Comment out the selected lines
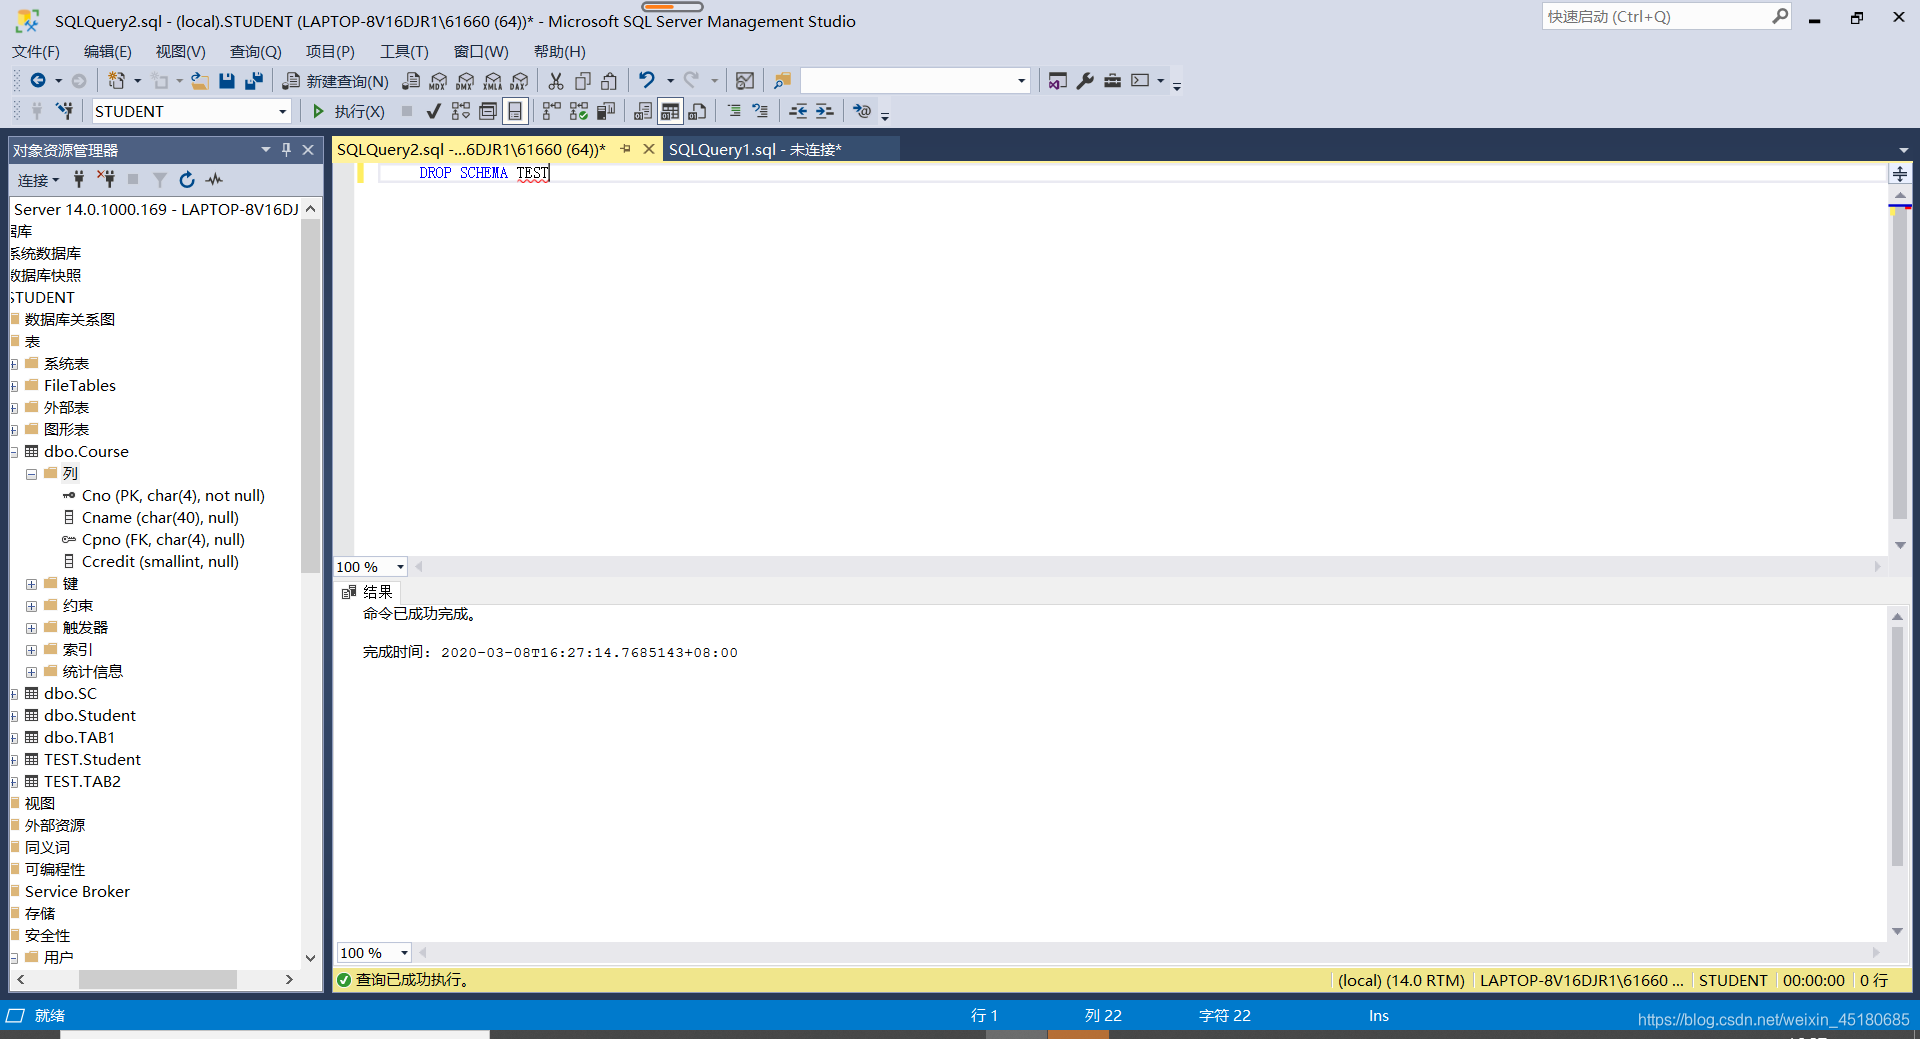This screenshot has width=1920, height=1039. [x=734, y=111]
